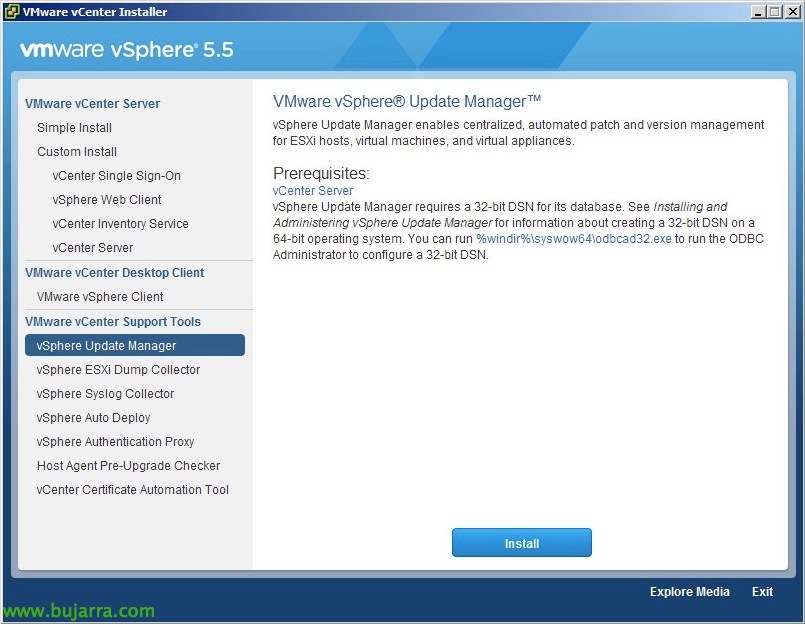
Task: Click the Prerequisites heading
Action: pos(321,174)
